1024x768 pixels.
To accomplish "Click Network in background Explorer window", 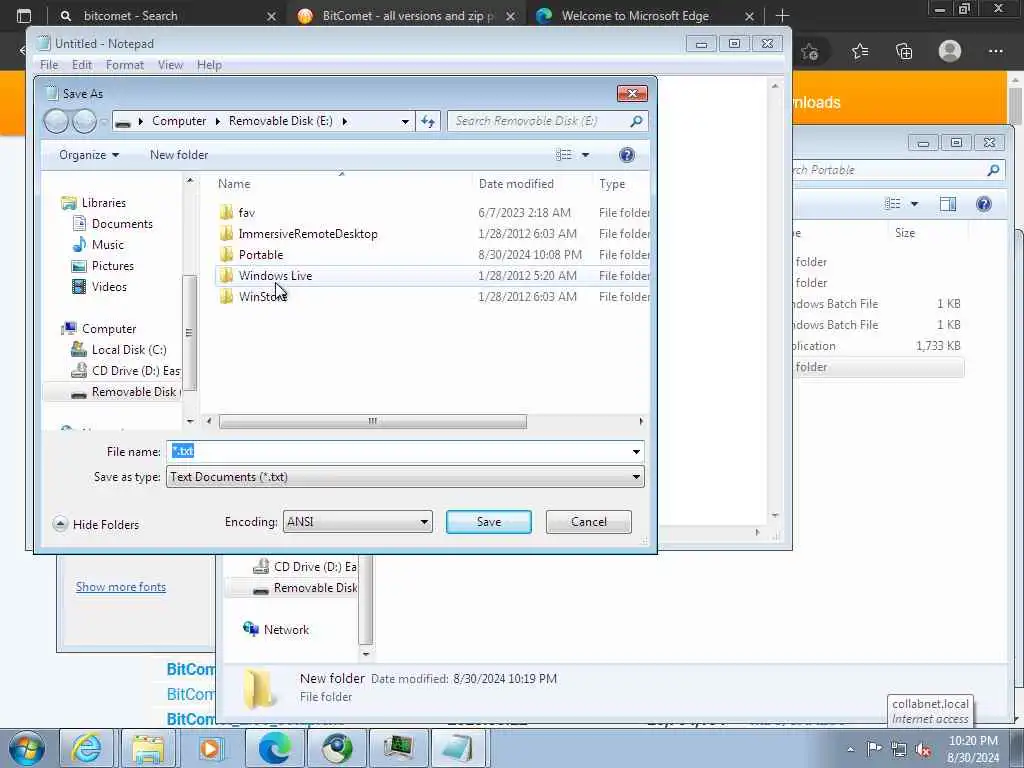I will pyautogui.click(x=286, y=630).
